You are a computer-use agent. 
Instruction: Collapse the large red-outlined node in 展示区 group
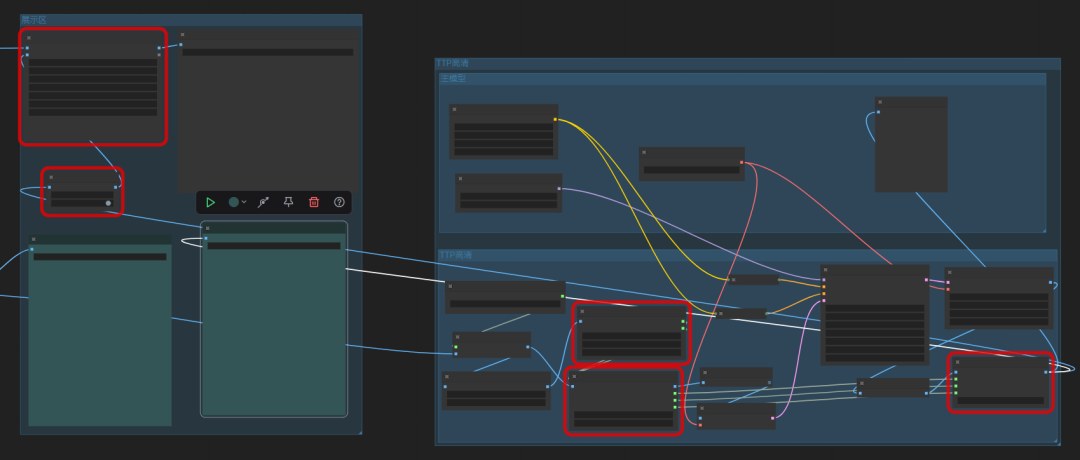[29, 38]
